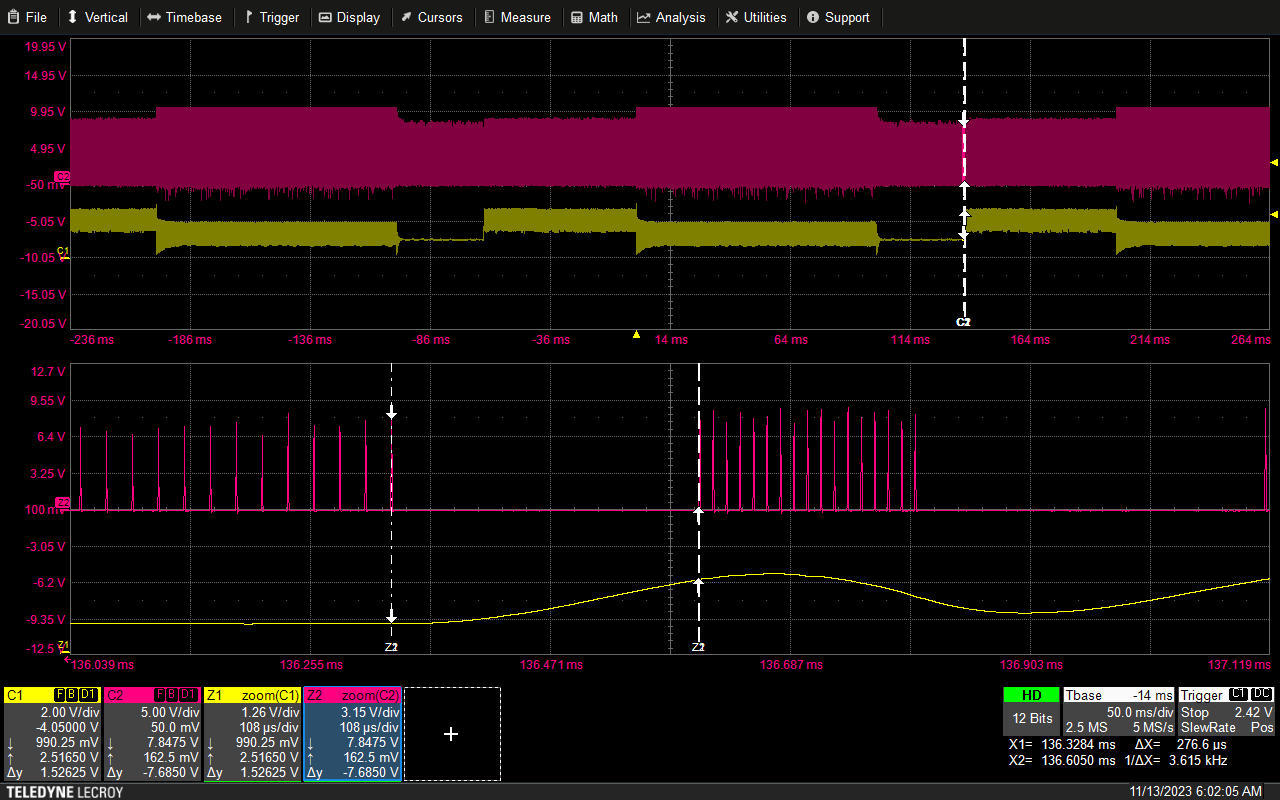Screen dimensions: 1280x800
Task: Open the Vertical menu
Action: 97,17
